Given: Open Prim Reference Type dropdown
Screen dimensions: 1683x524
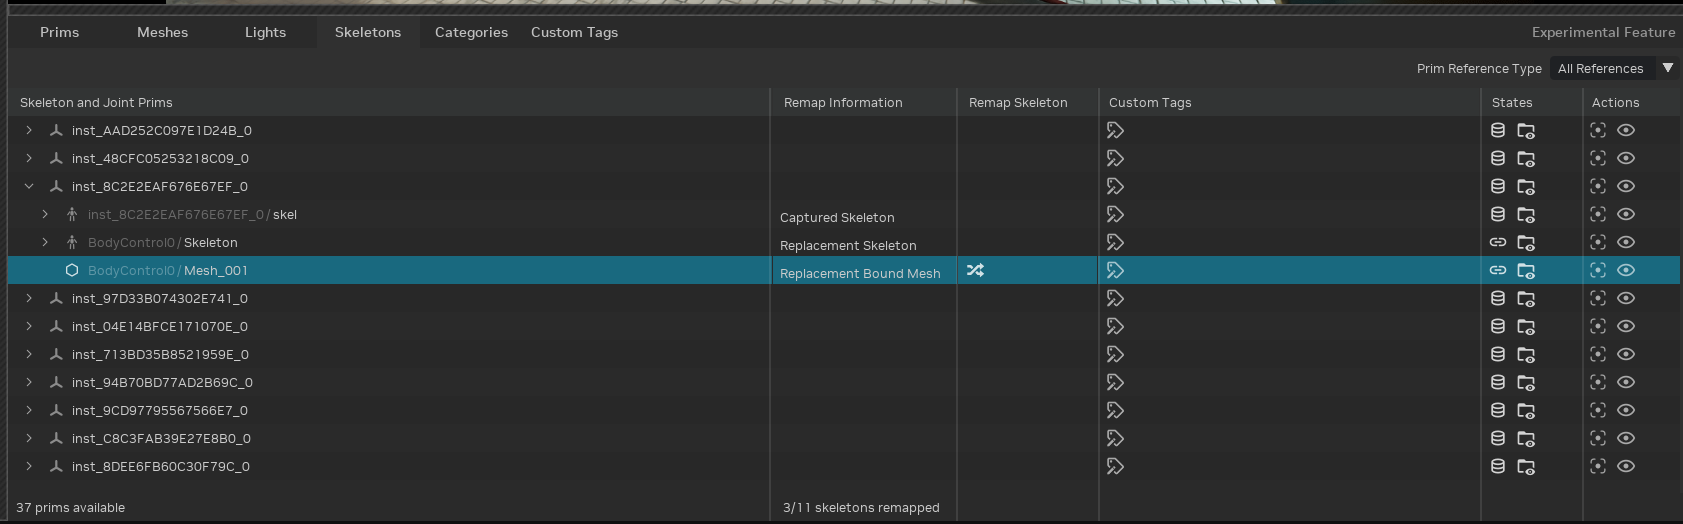Looking at the screenshot, I should tap(1613, 68).
